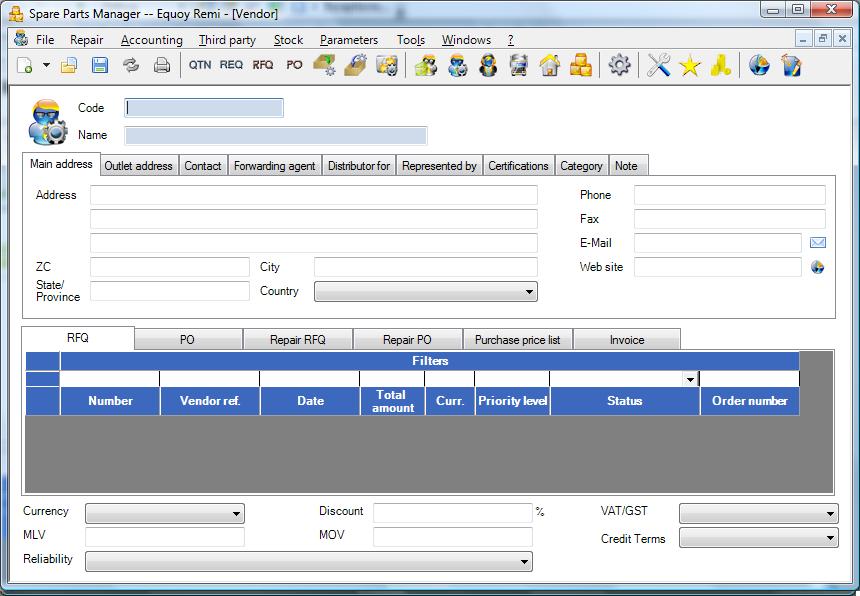
Task: Switch to the Forwarding agent tab
Action: 274,166
